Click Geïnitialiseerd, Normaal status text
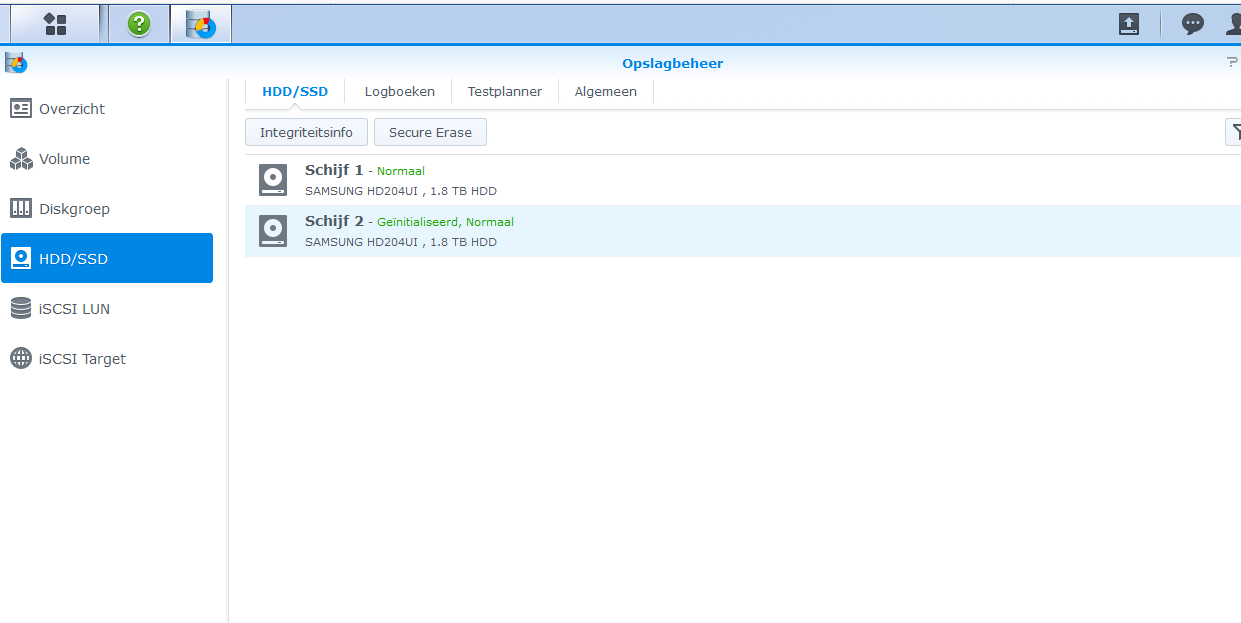 (445, 222)
